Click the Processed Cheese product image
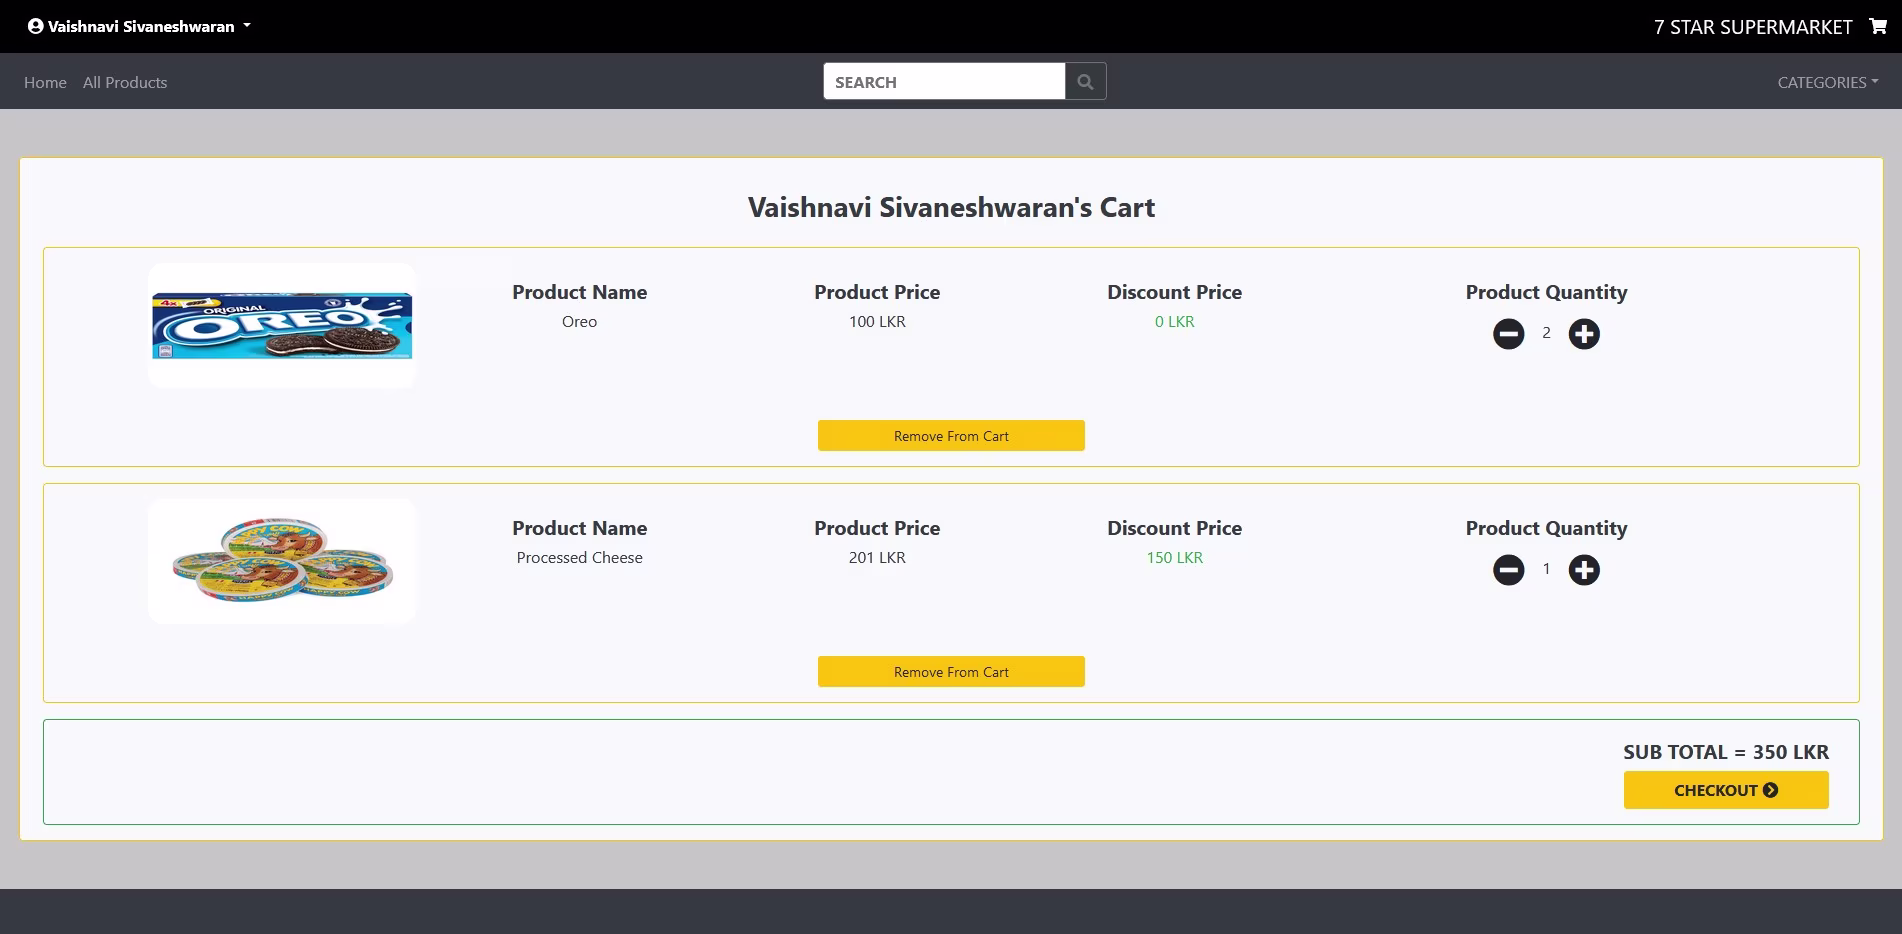Screen dimensions: 1902x934 tap(282, 561)
